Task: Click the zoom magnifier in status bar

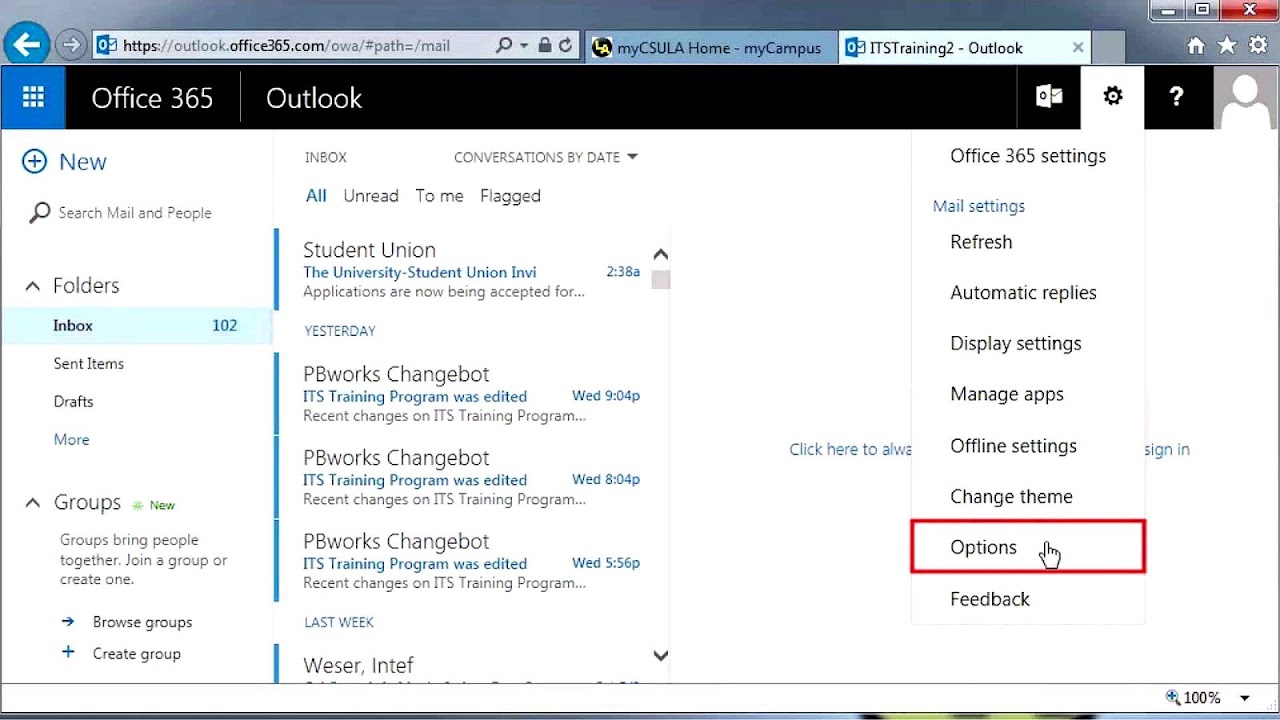Action: 1173,698
